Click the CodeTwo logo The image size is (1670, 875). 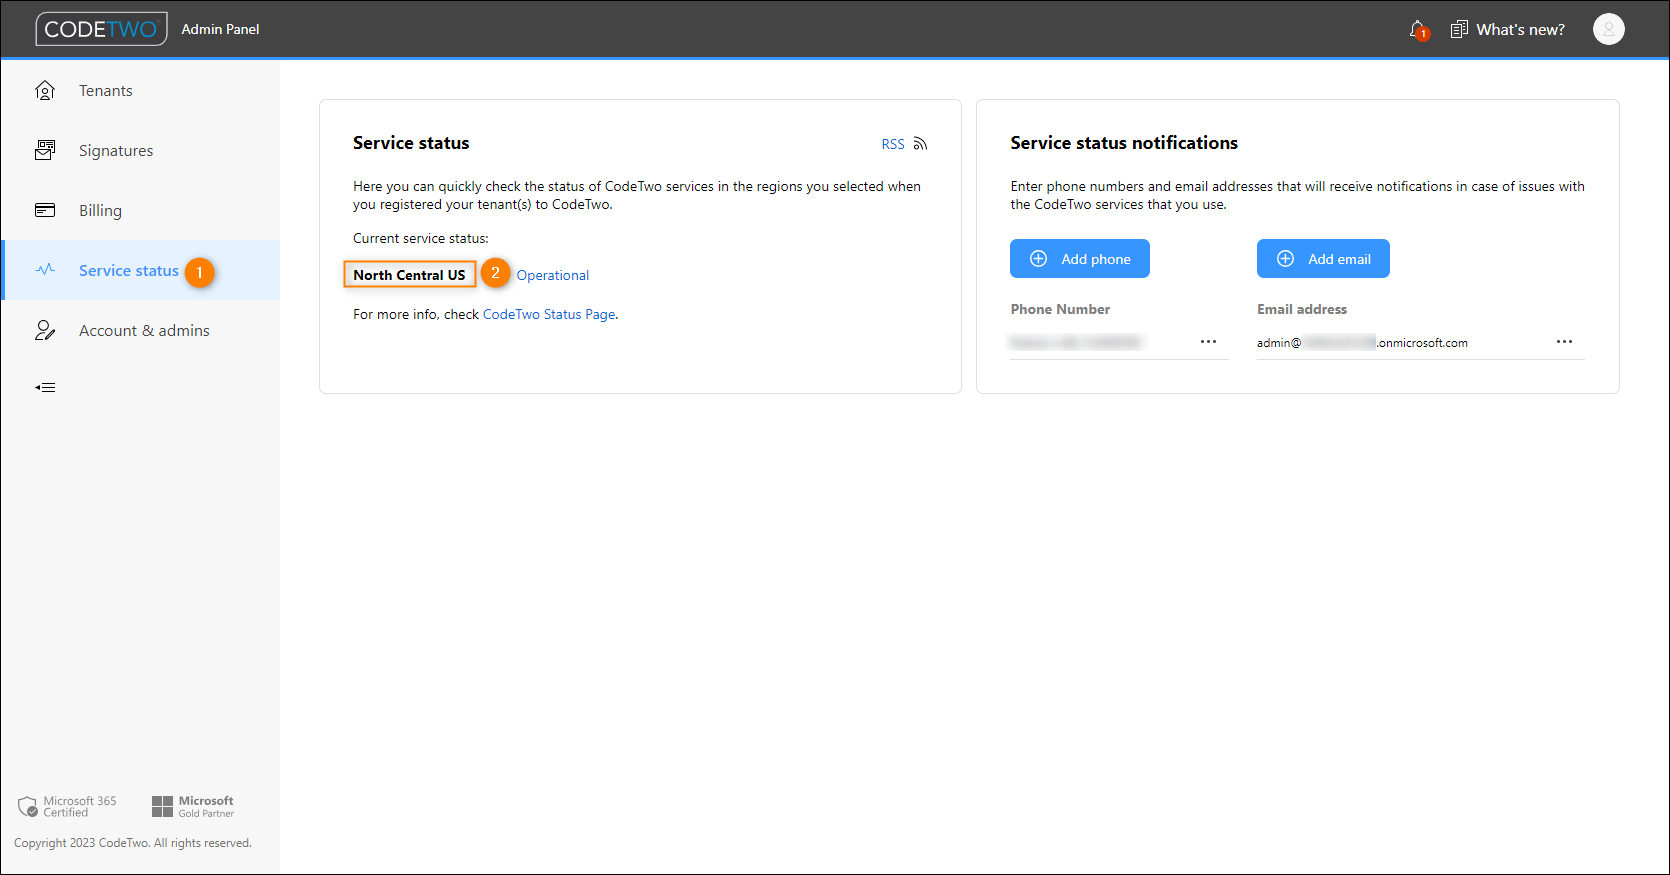coord(101,29)
